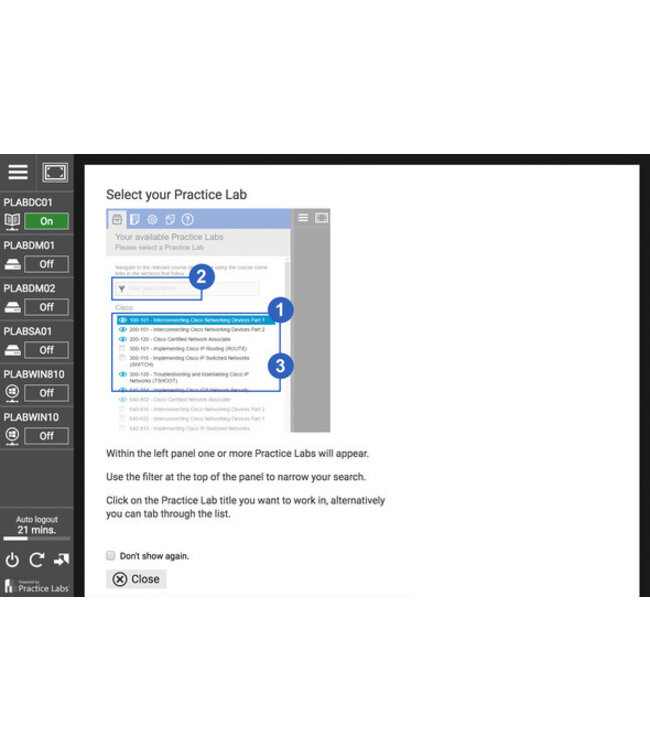Open the hamburger menu in sidebar
The image size is (650, 750).
(18, 173)
